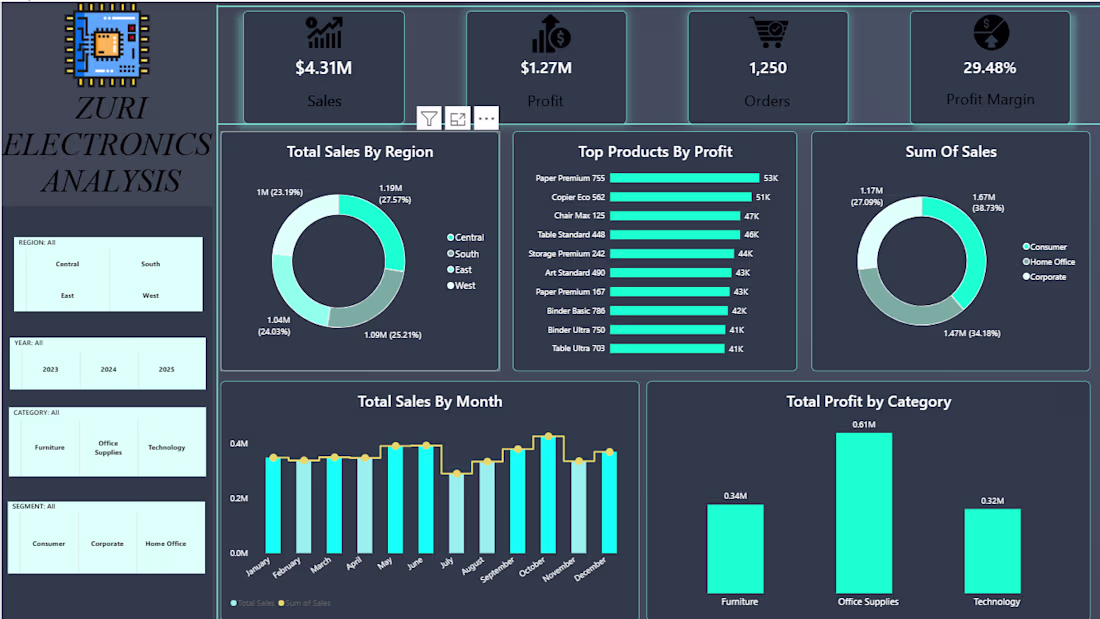Filter by year 2025

166,369
